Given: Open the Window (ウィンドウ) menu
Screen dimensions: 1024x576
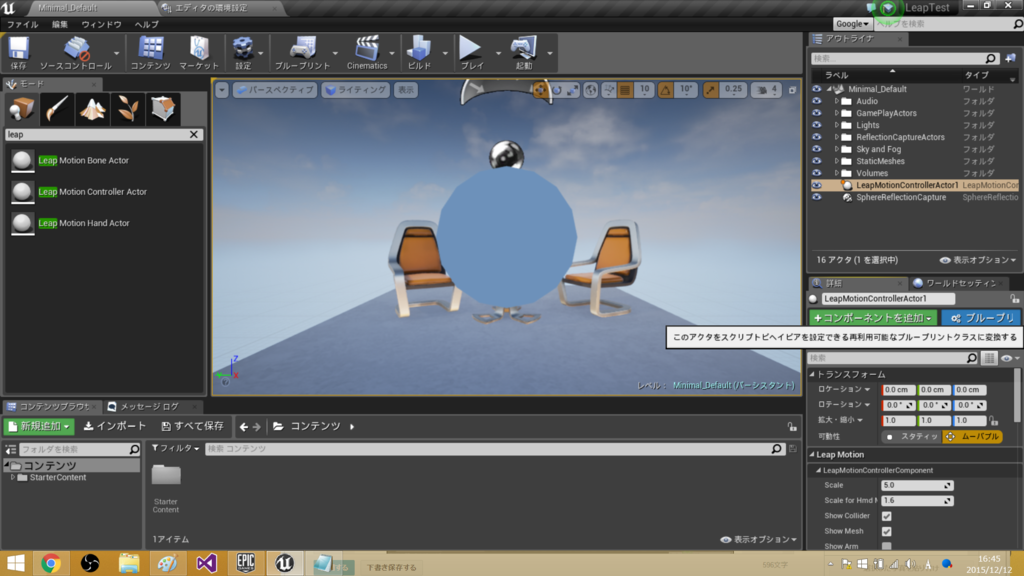Looking at the screenshot, I should (x=101, y=24).
